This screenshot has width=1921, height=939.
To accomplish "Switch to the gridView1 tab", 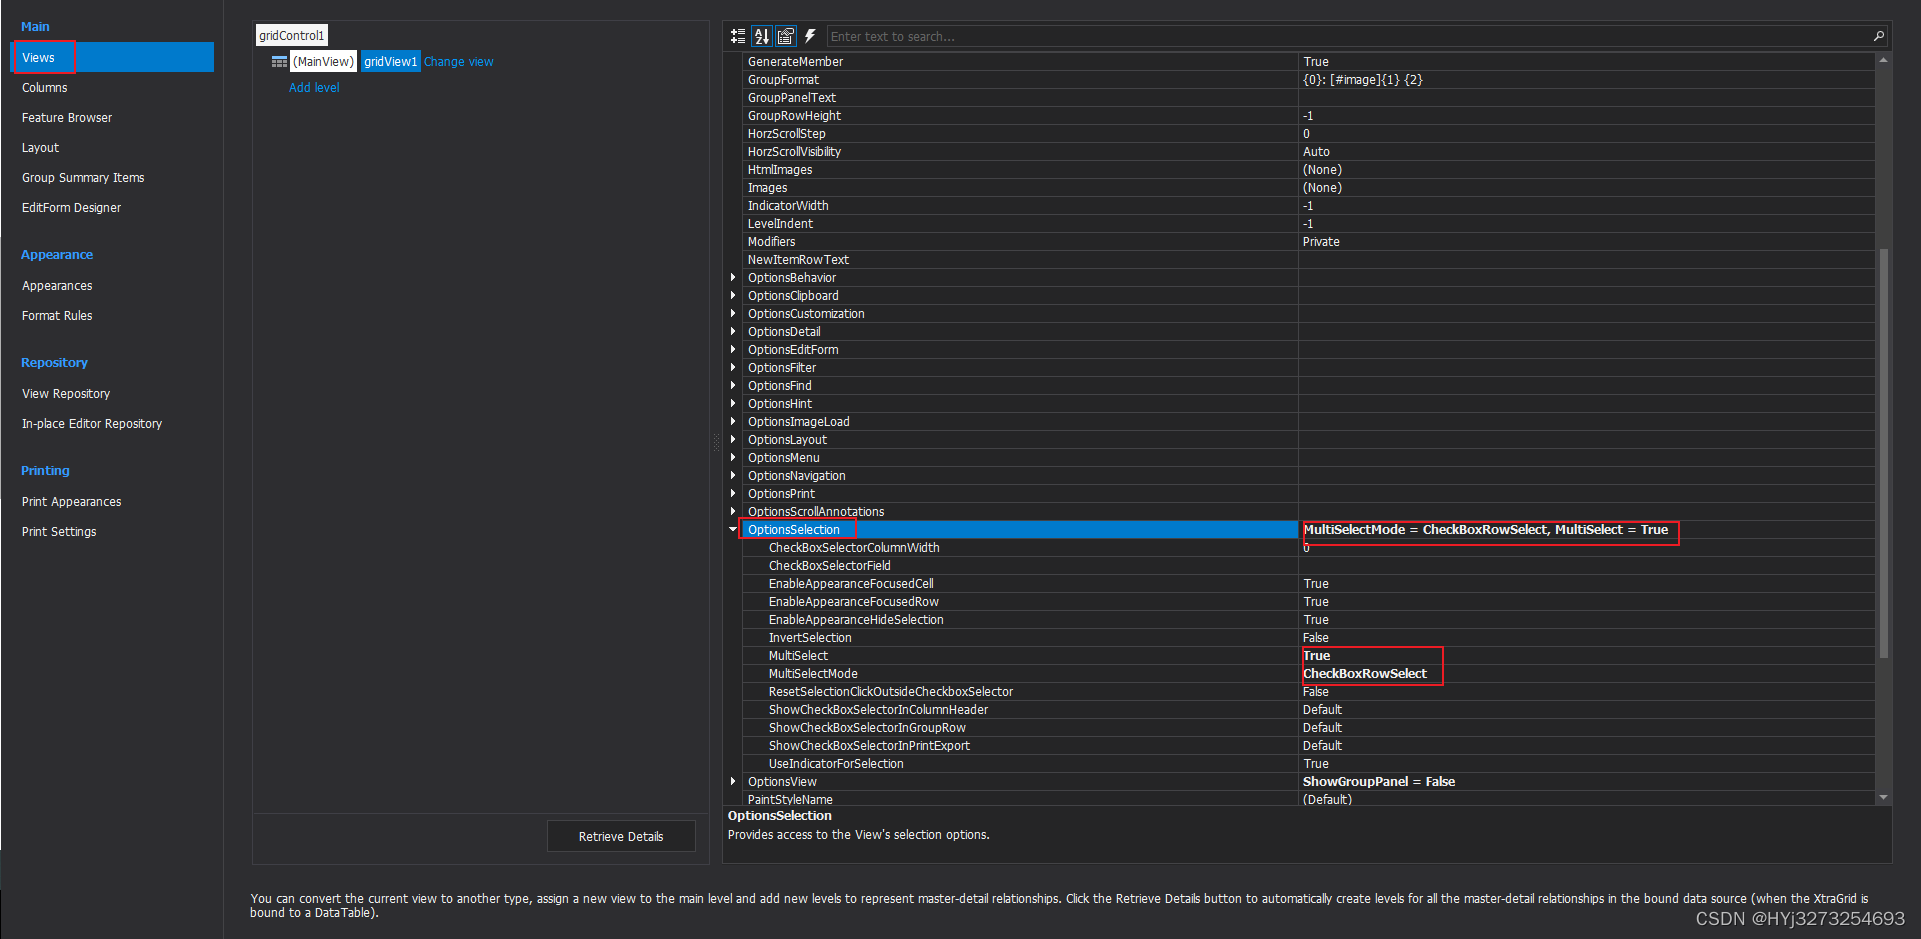I will coord(390,61).
